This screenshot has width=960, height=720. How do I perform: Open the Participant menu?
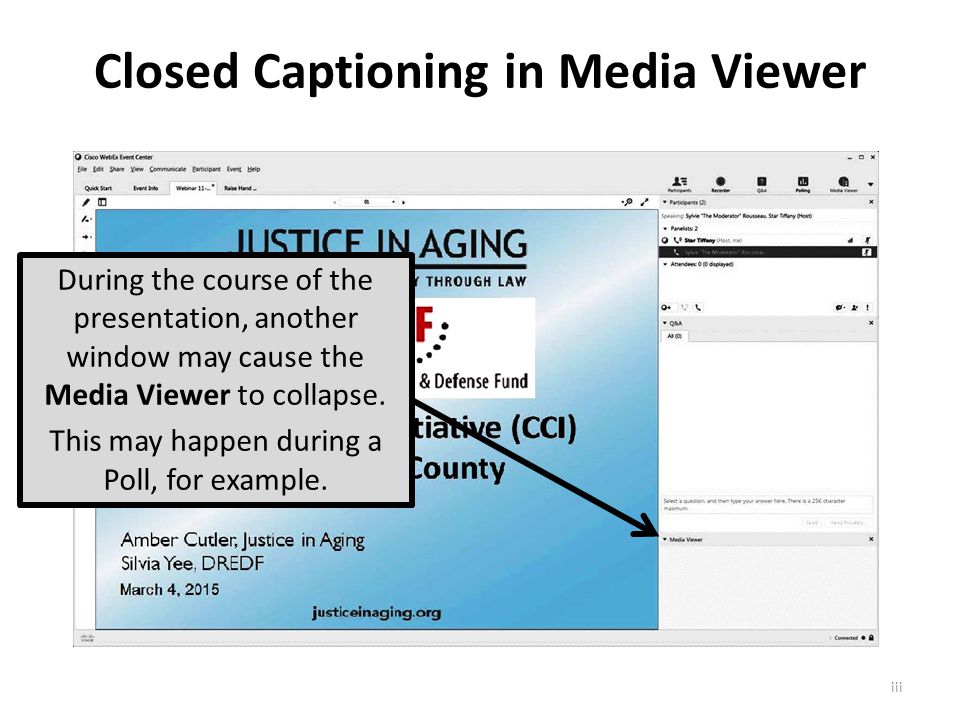tap(206, 169)
